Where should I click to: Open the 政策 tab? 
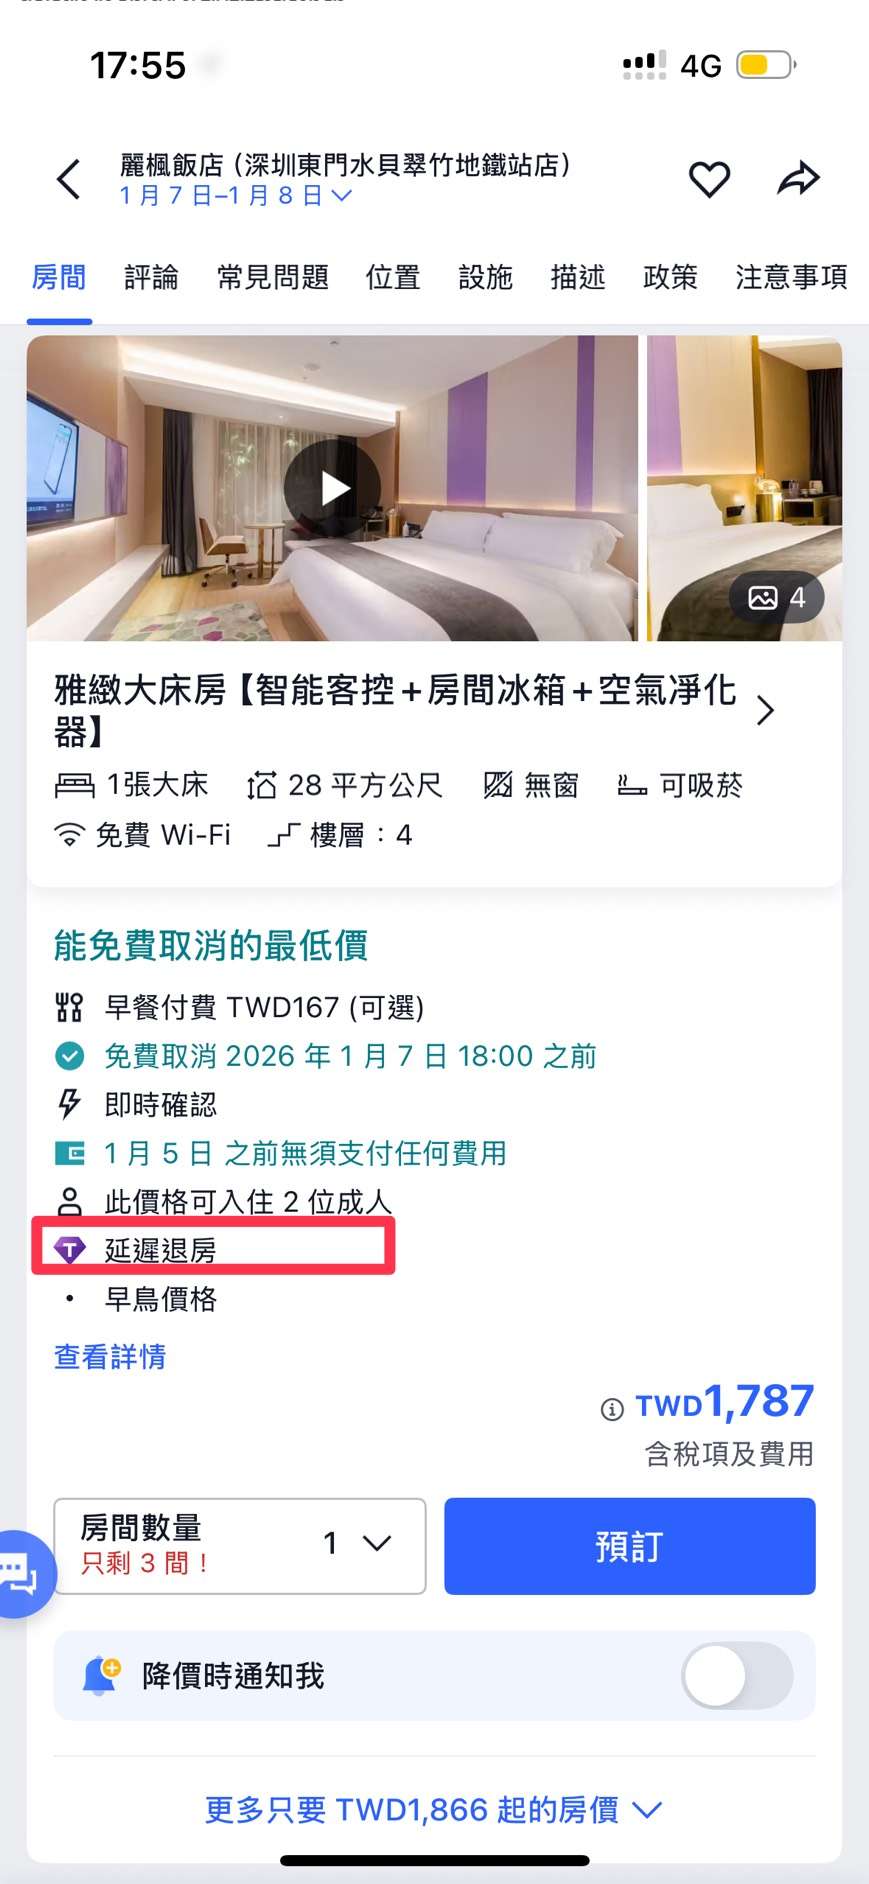pyautogui.click(x=670, y=277)
